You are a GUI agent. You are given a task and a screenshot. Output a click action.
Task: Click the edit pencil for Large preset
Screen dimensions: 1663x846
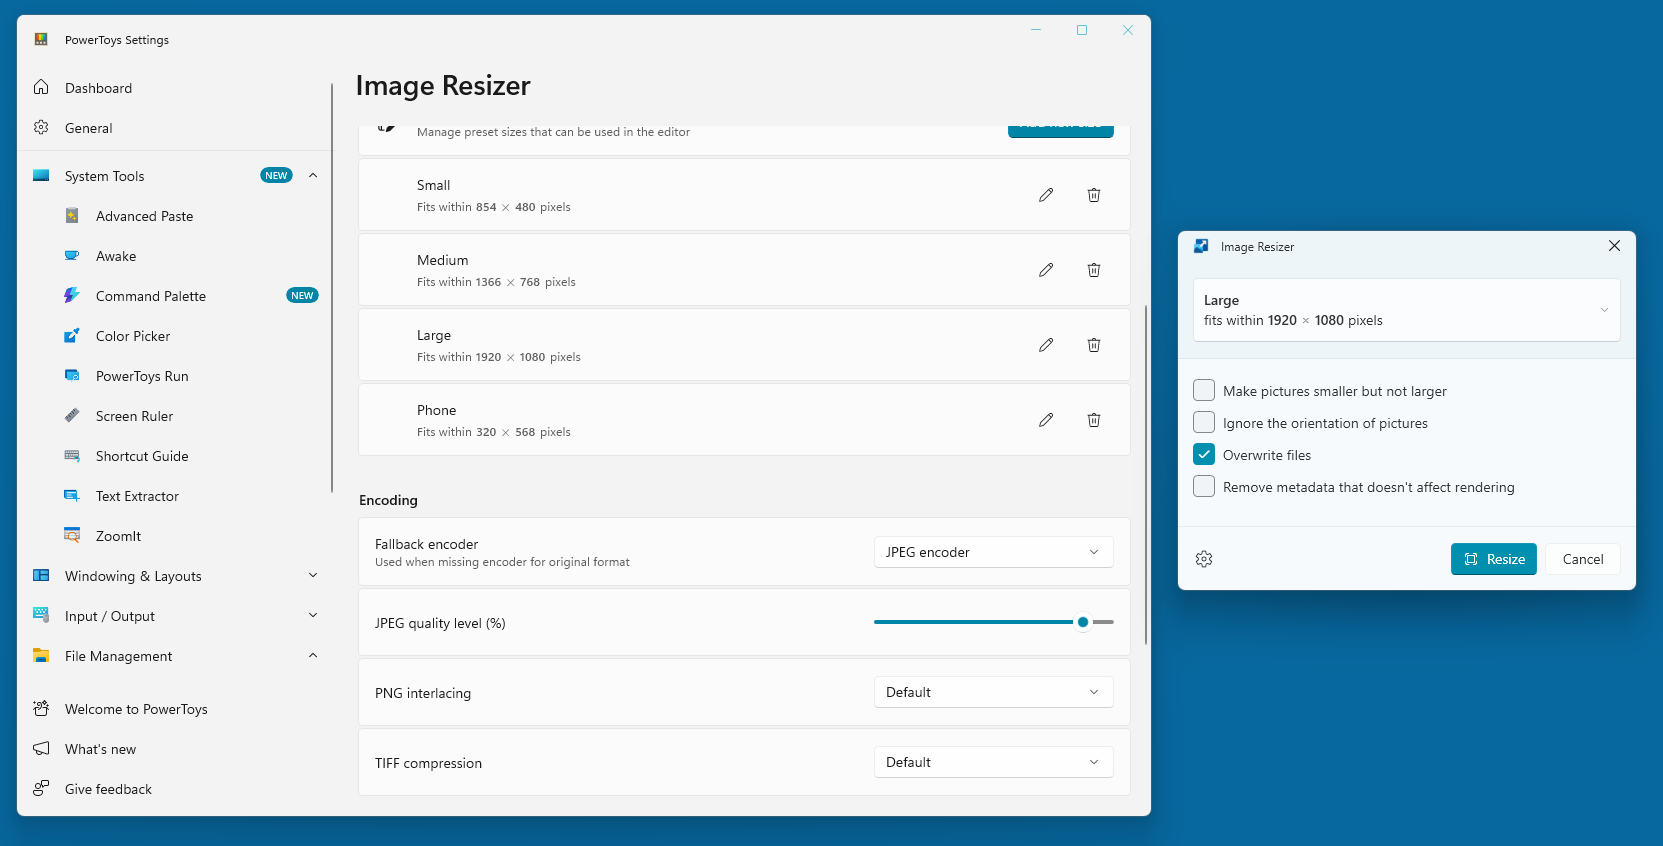tap(1046, 345)
